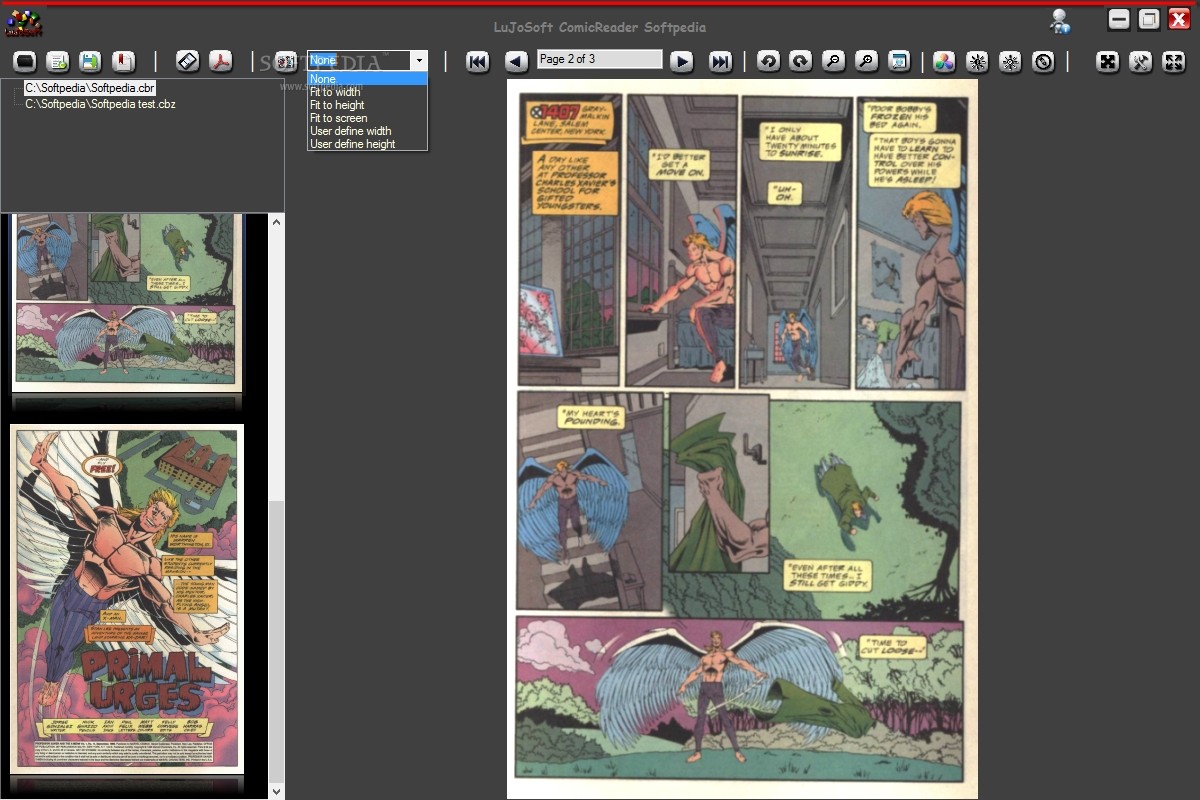
Task: Click the red Adobe PDF export icon
Action: (221, 62)
